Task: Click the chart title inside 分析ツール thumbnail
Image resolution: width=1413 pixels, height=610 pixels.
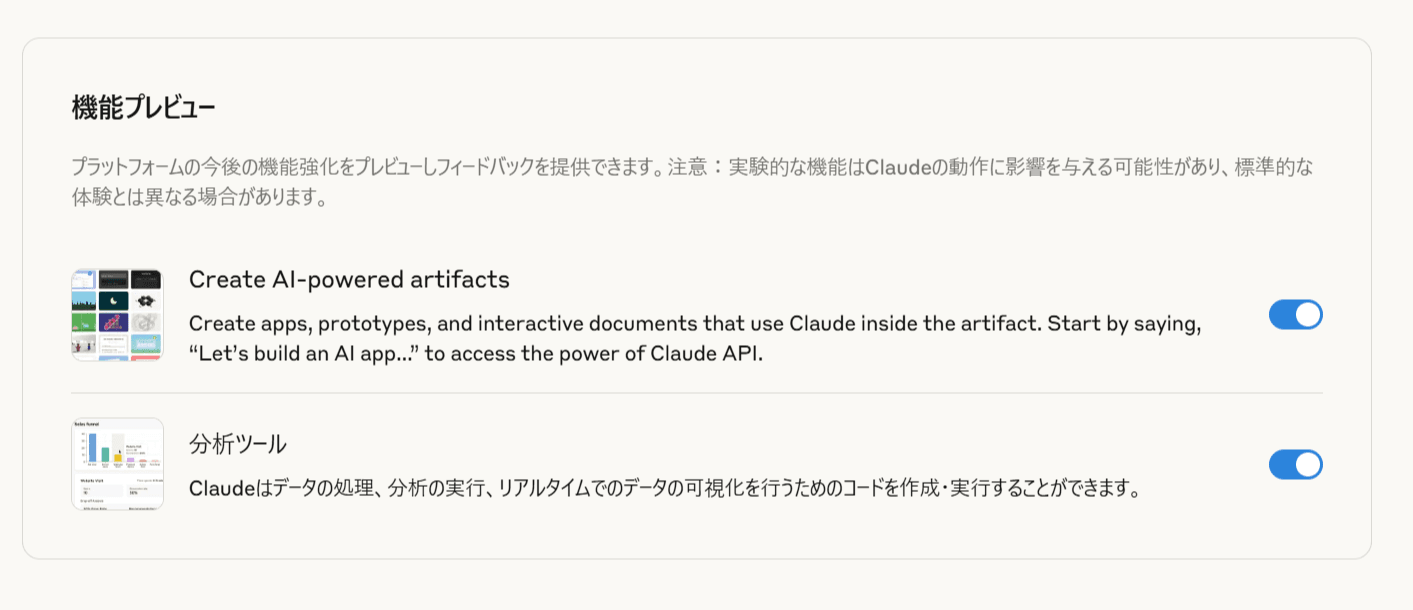Action: [87, 425]
